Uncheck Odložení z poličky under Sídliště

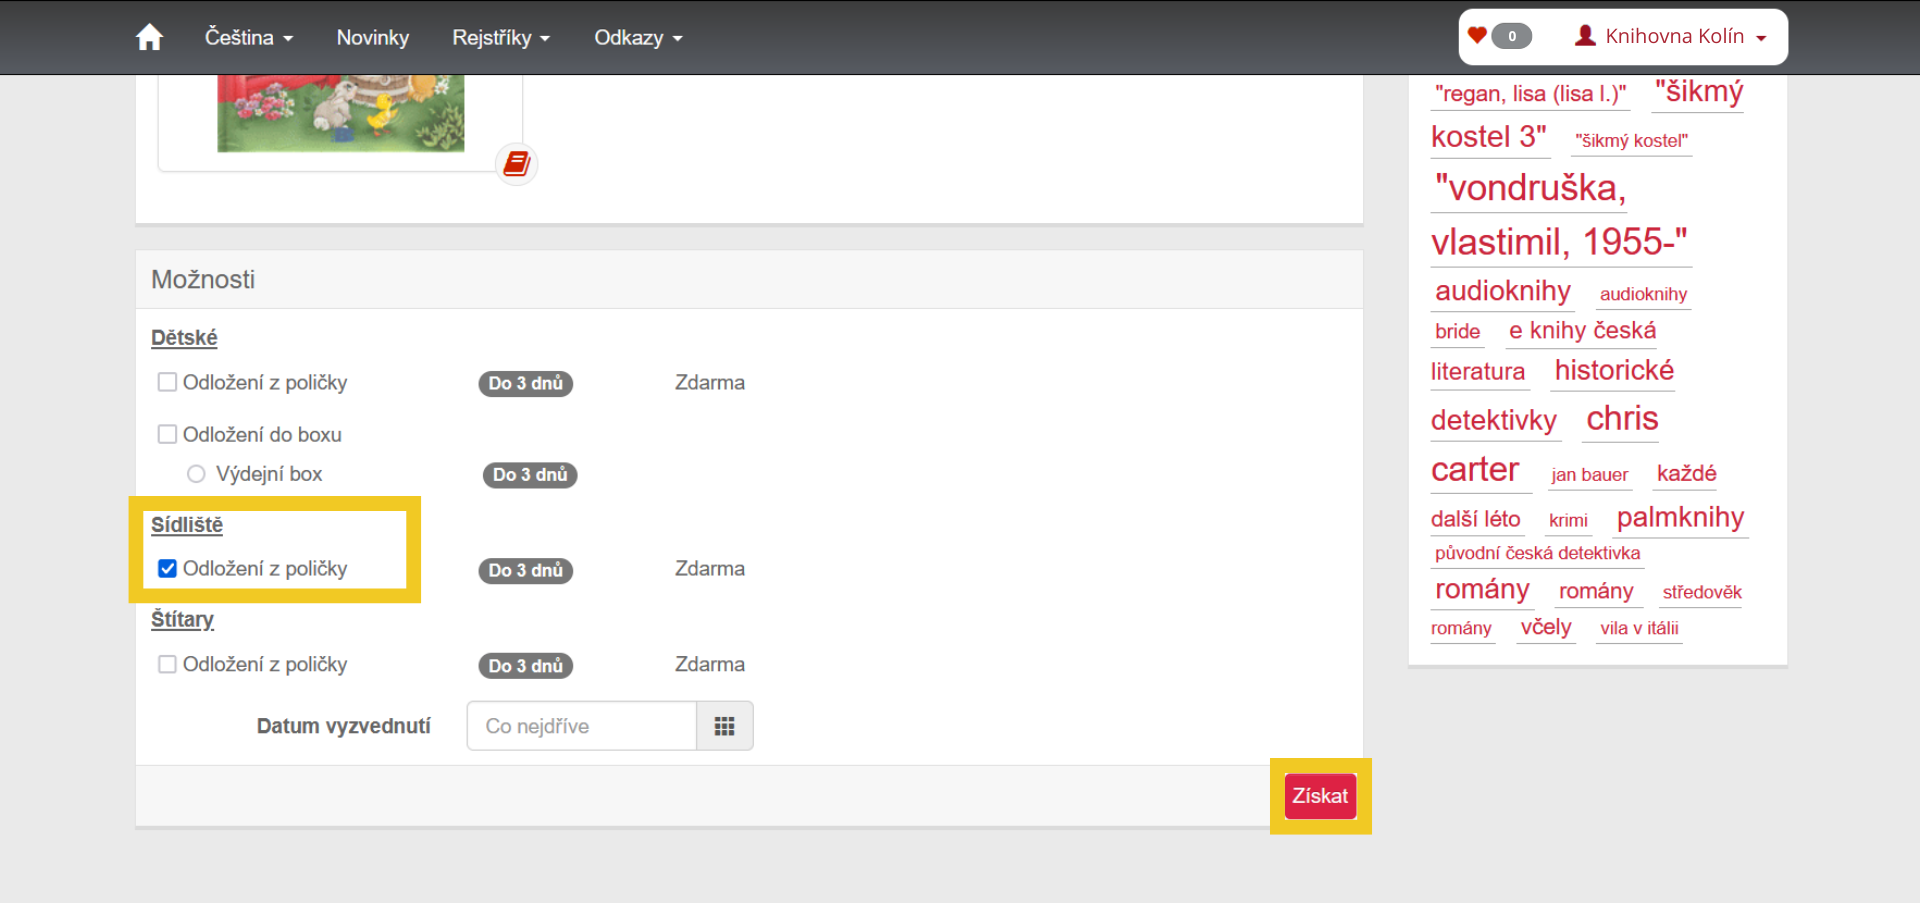point(168,568)
